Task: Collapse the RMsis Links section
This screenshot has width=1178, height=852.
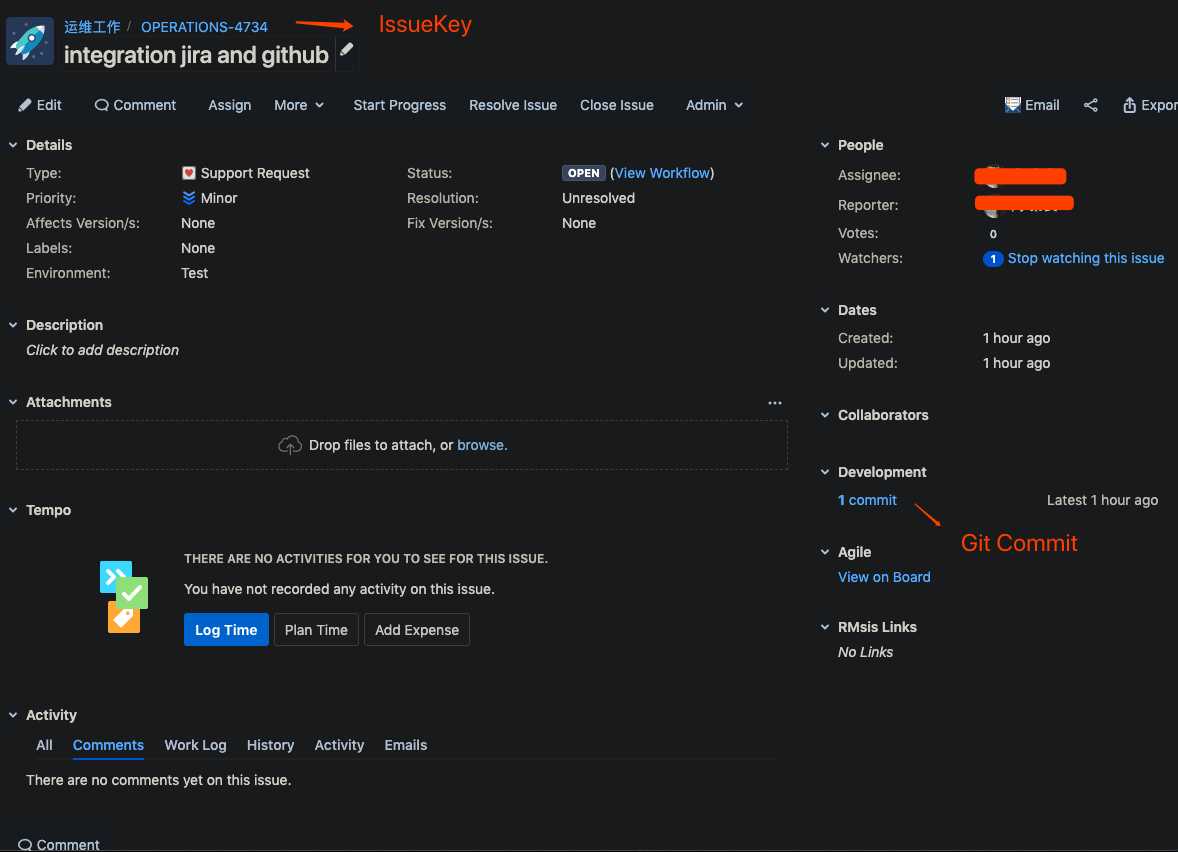Action: click(825, 627)
